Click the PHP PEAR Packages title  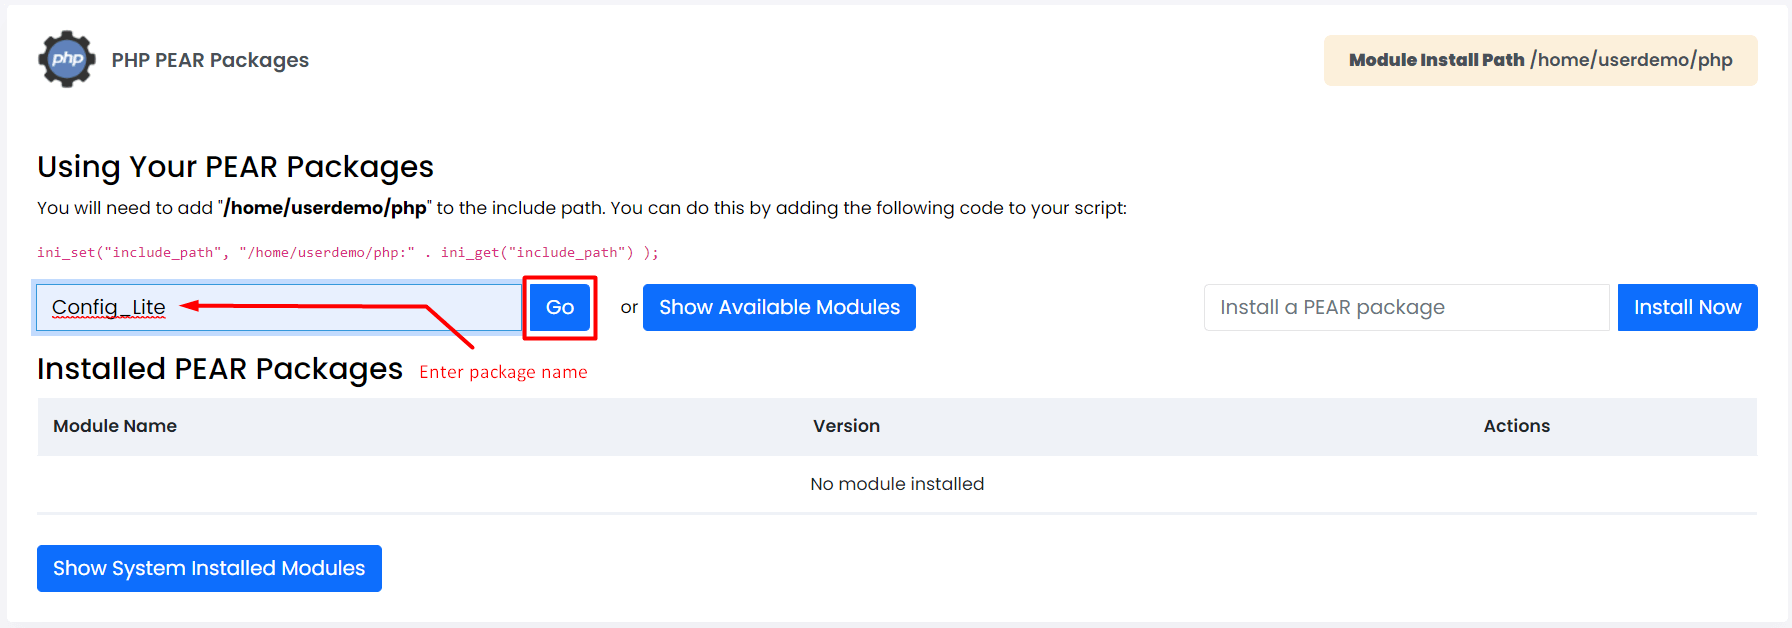pos(210,60)
